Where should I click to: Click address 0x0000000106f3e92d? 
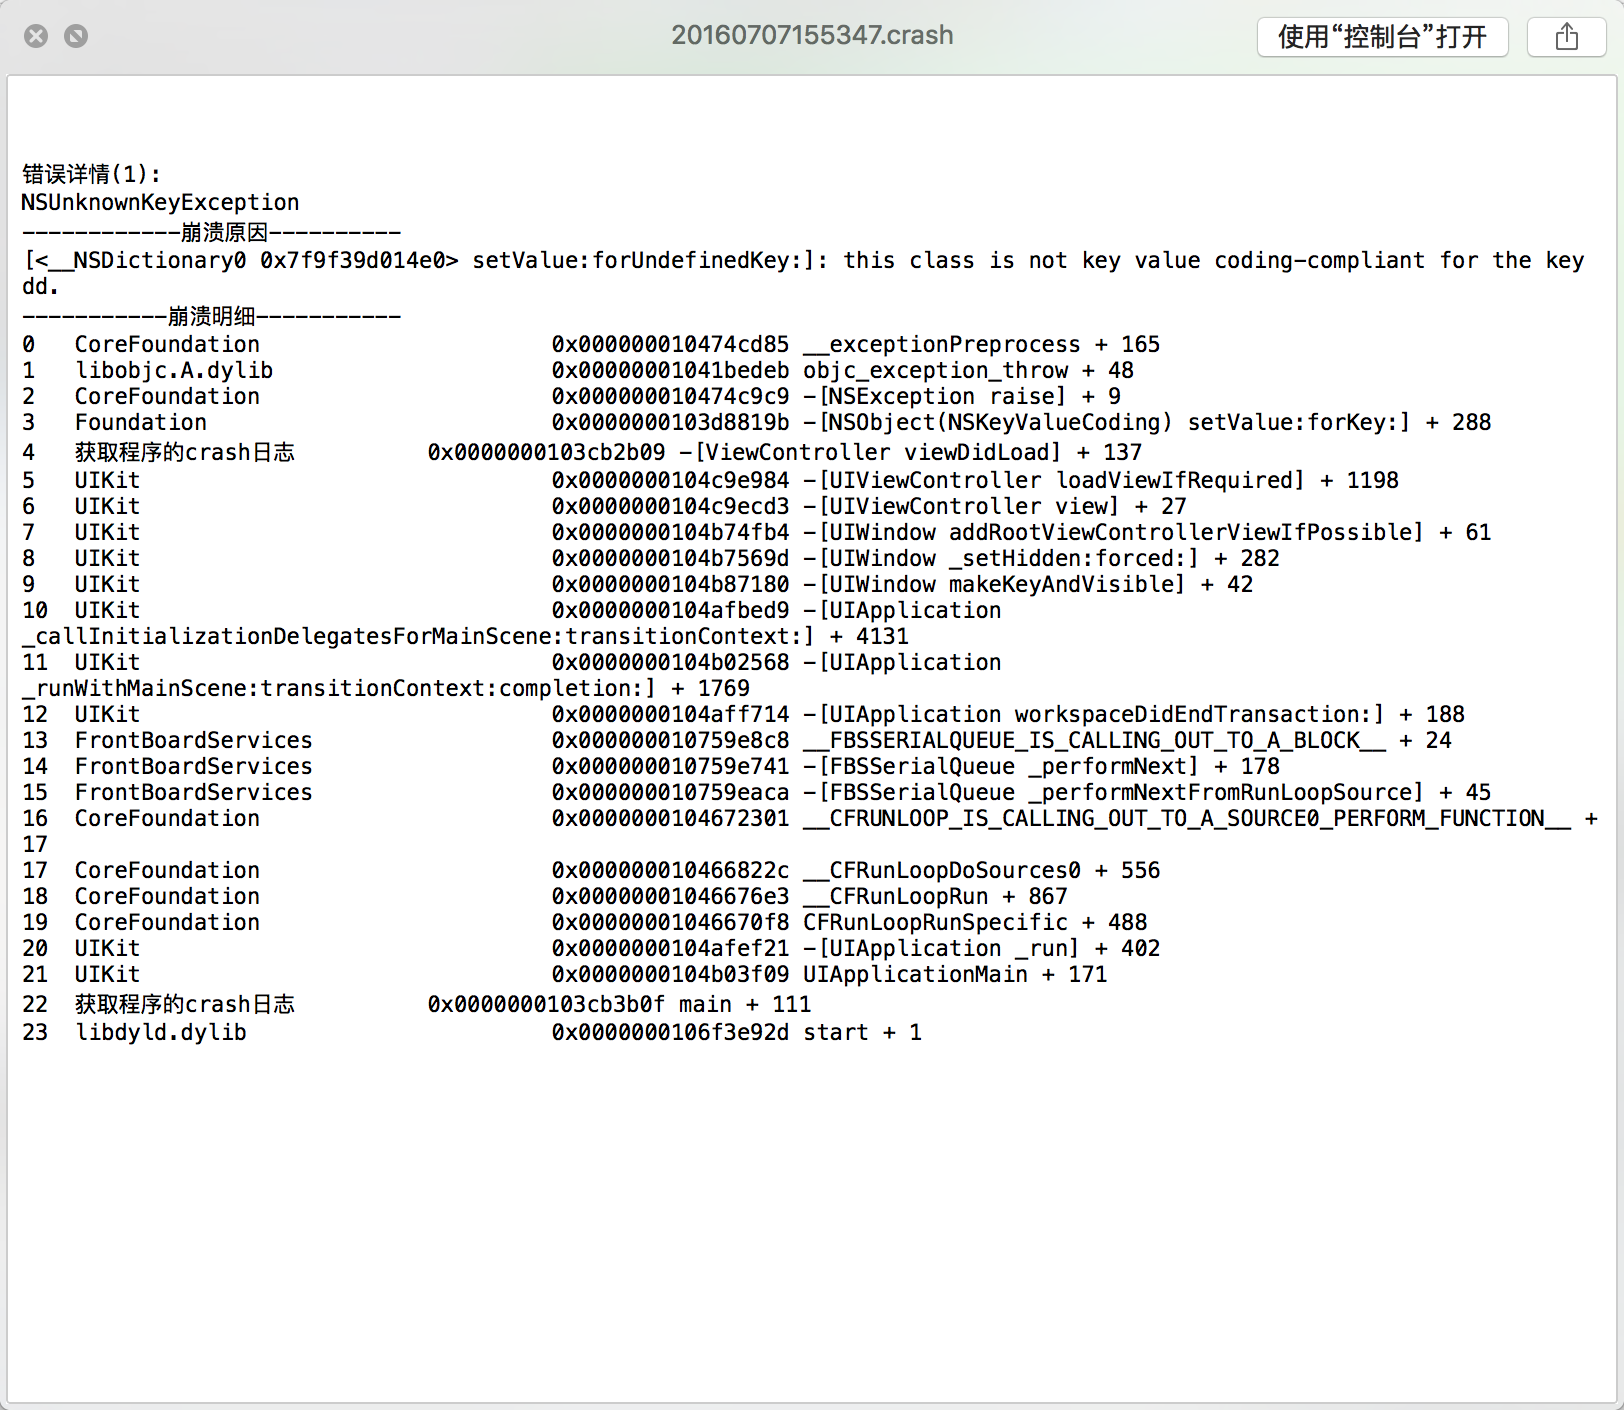point(670,1032)
